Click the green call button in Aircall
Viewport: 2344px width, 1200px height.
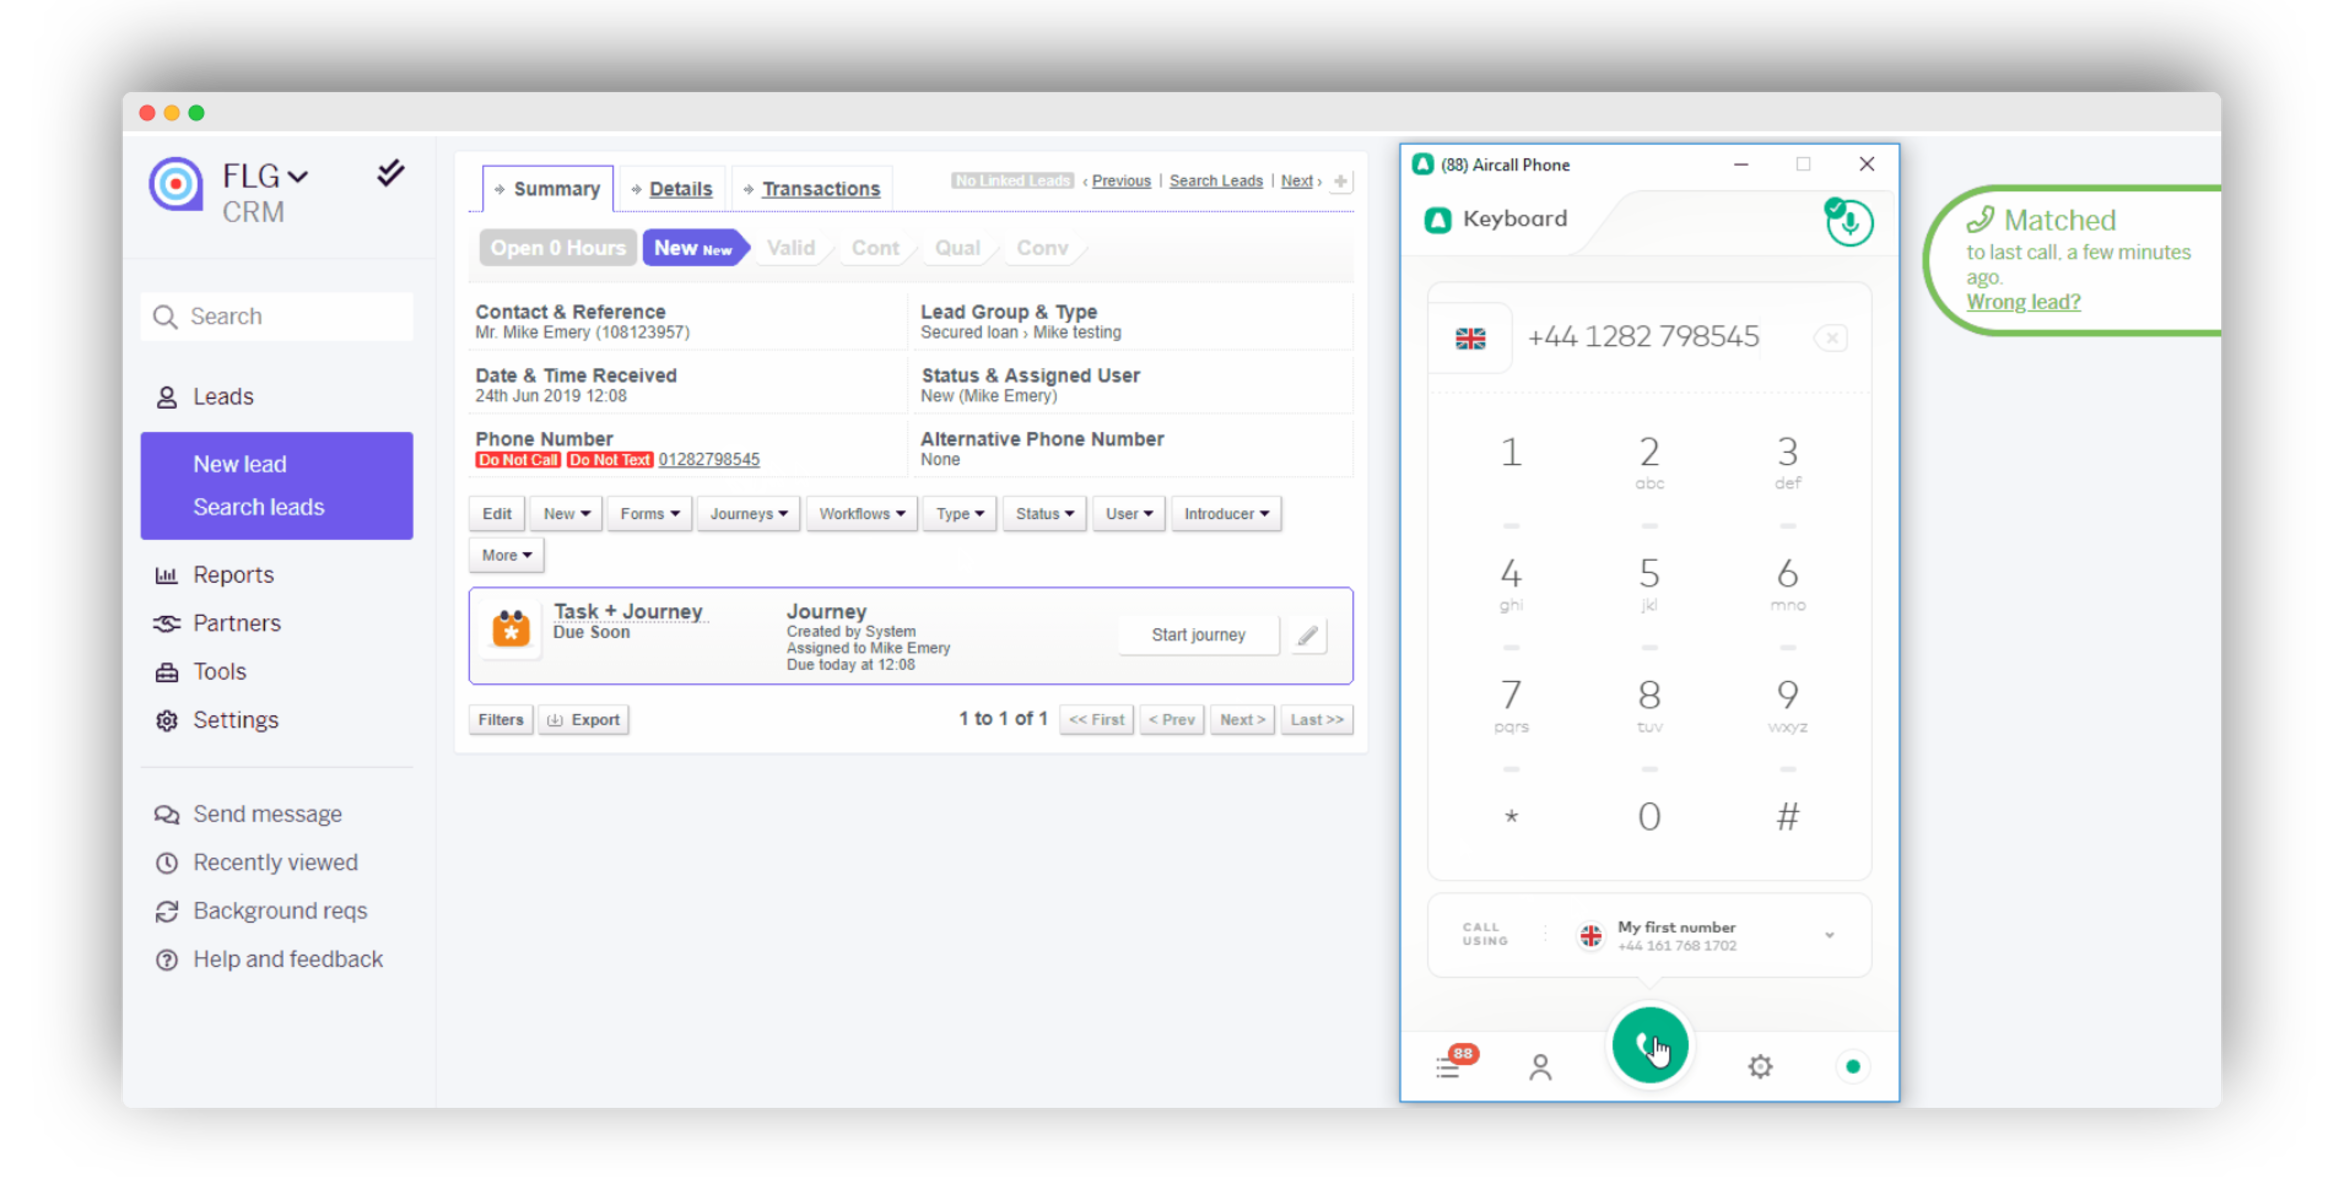click(1651, 1045)
